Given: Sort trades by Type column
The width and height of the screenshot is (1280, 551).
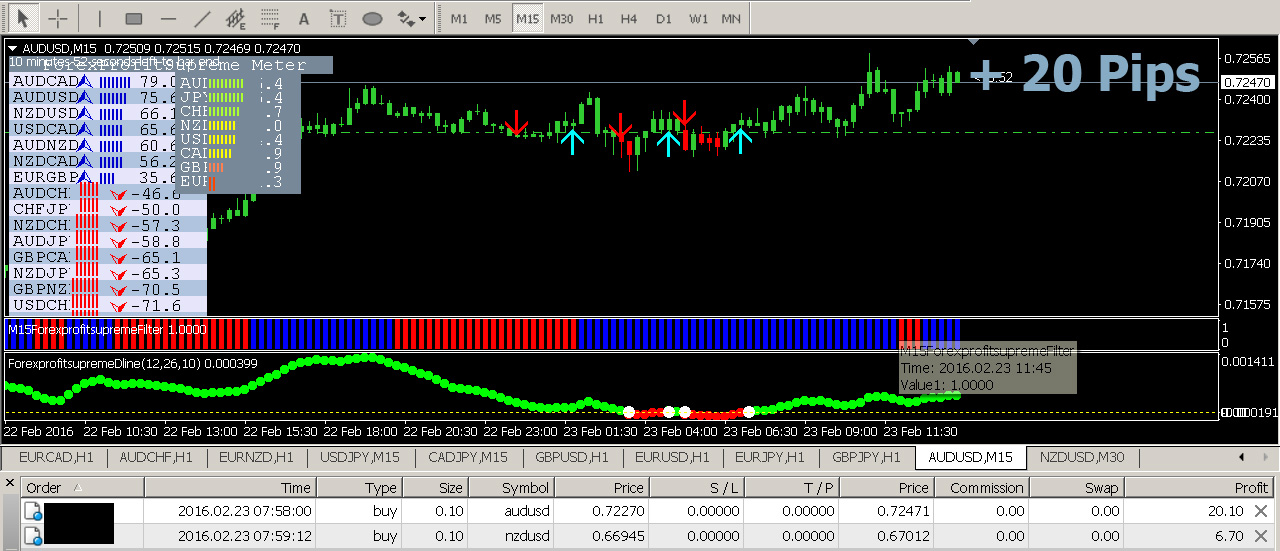Looking at the screenshot, I should tap(360, 488).
